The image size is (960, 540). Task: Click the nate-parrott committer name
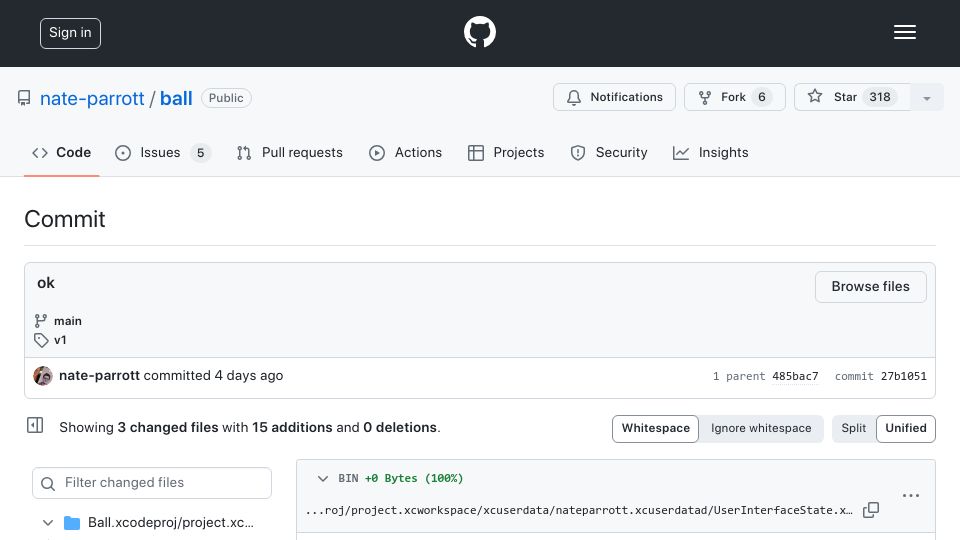[x=99, y=375]
